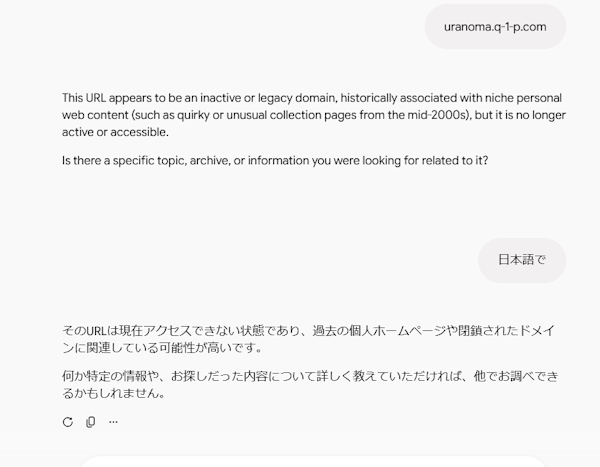This screenshot has width=600, height=467.
Task: Open the three-dots more options menu
Action: pyautogui.click(x=113, y=422)
